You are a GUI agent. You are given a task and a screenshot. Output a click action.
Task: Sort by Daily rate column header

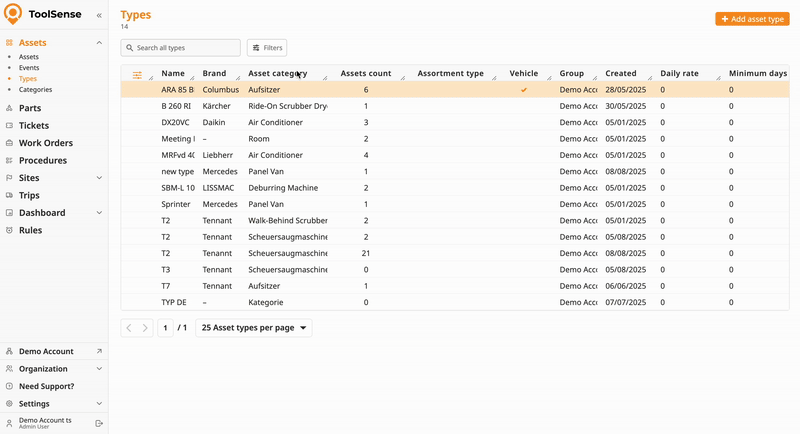(x=679, y=73)
